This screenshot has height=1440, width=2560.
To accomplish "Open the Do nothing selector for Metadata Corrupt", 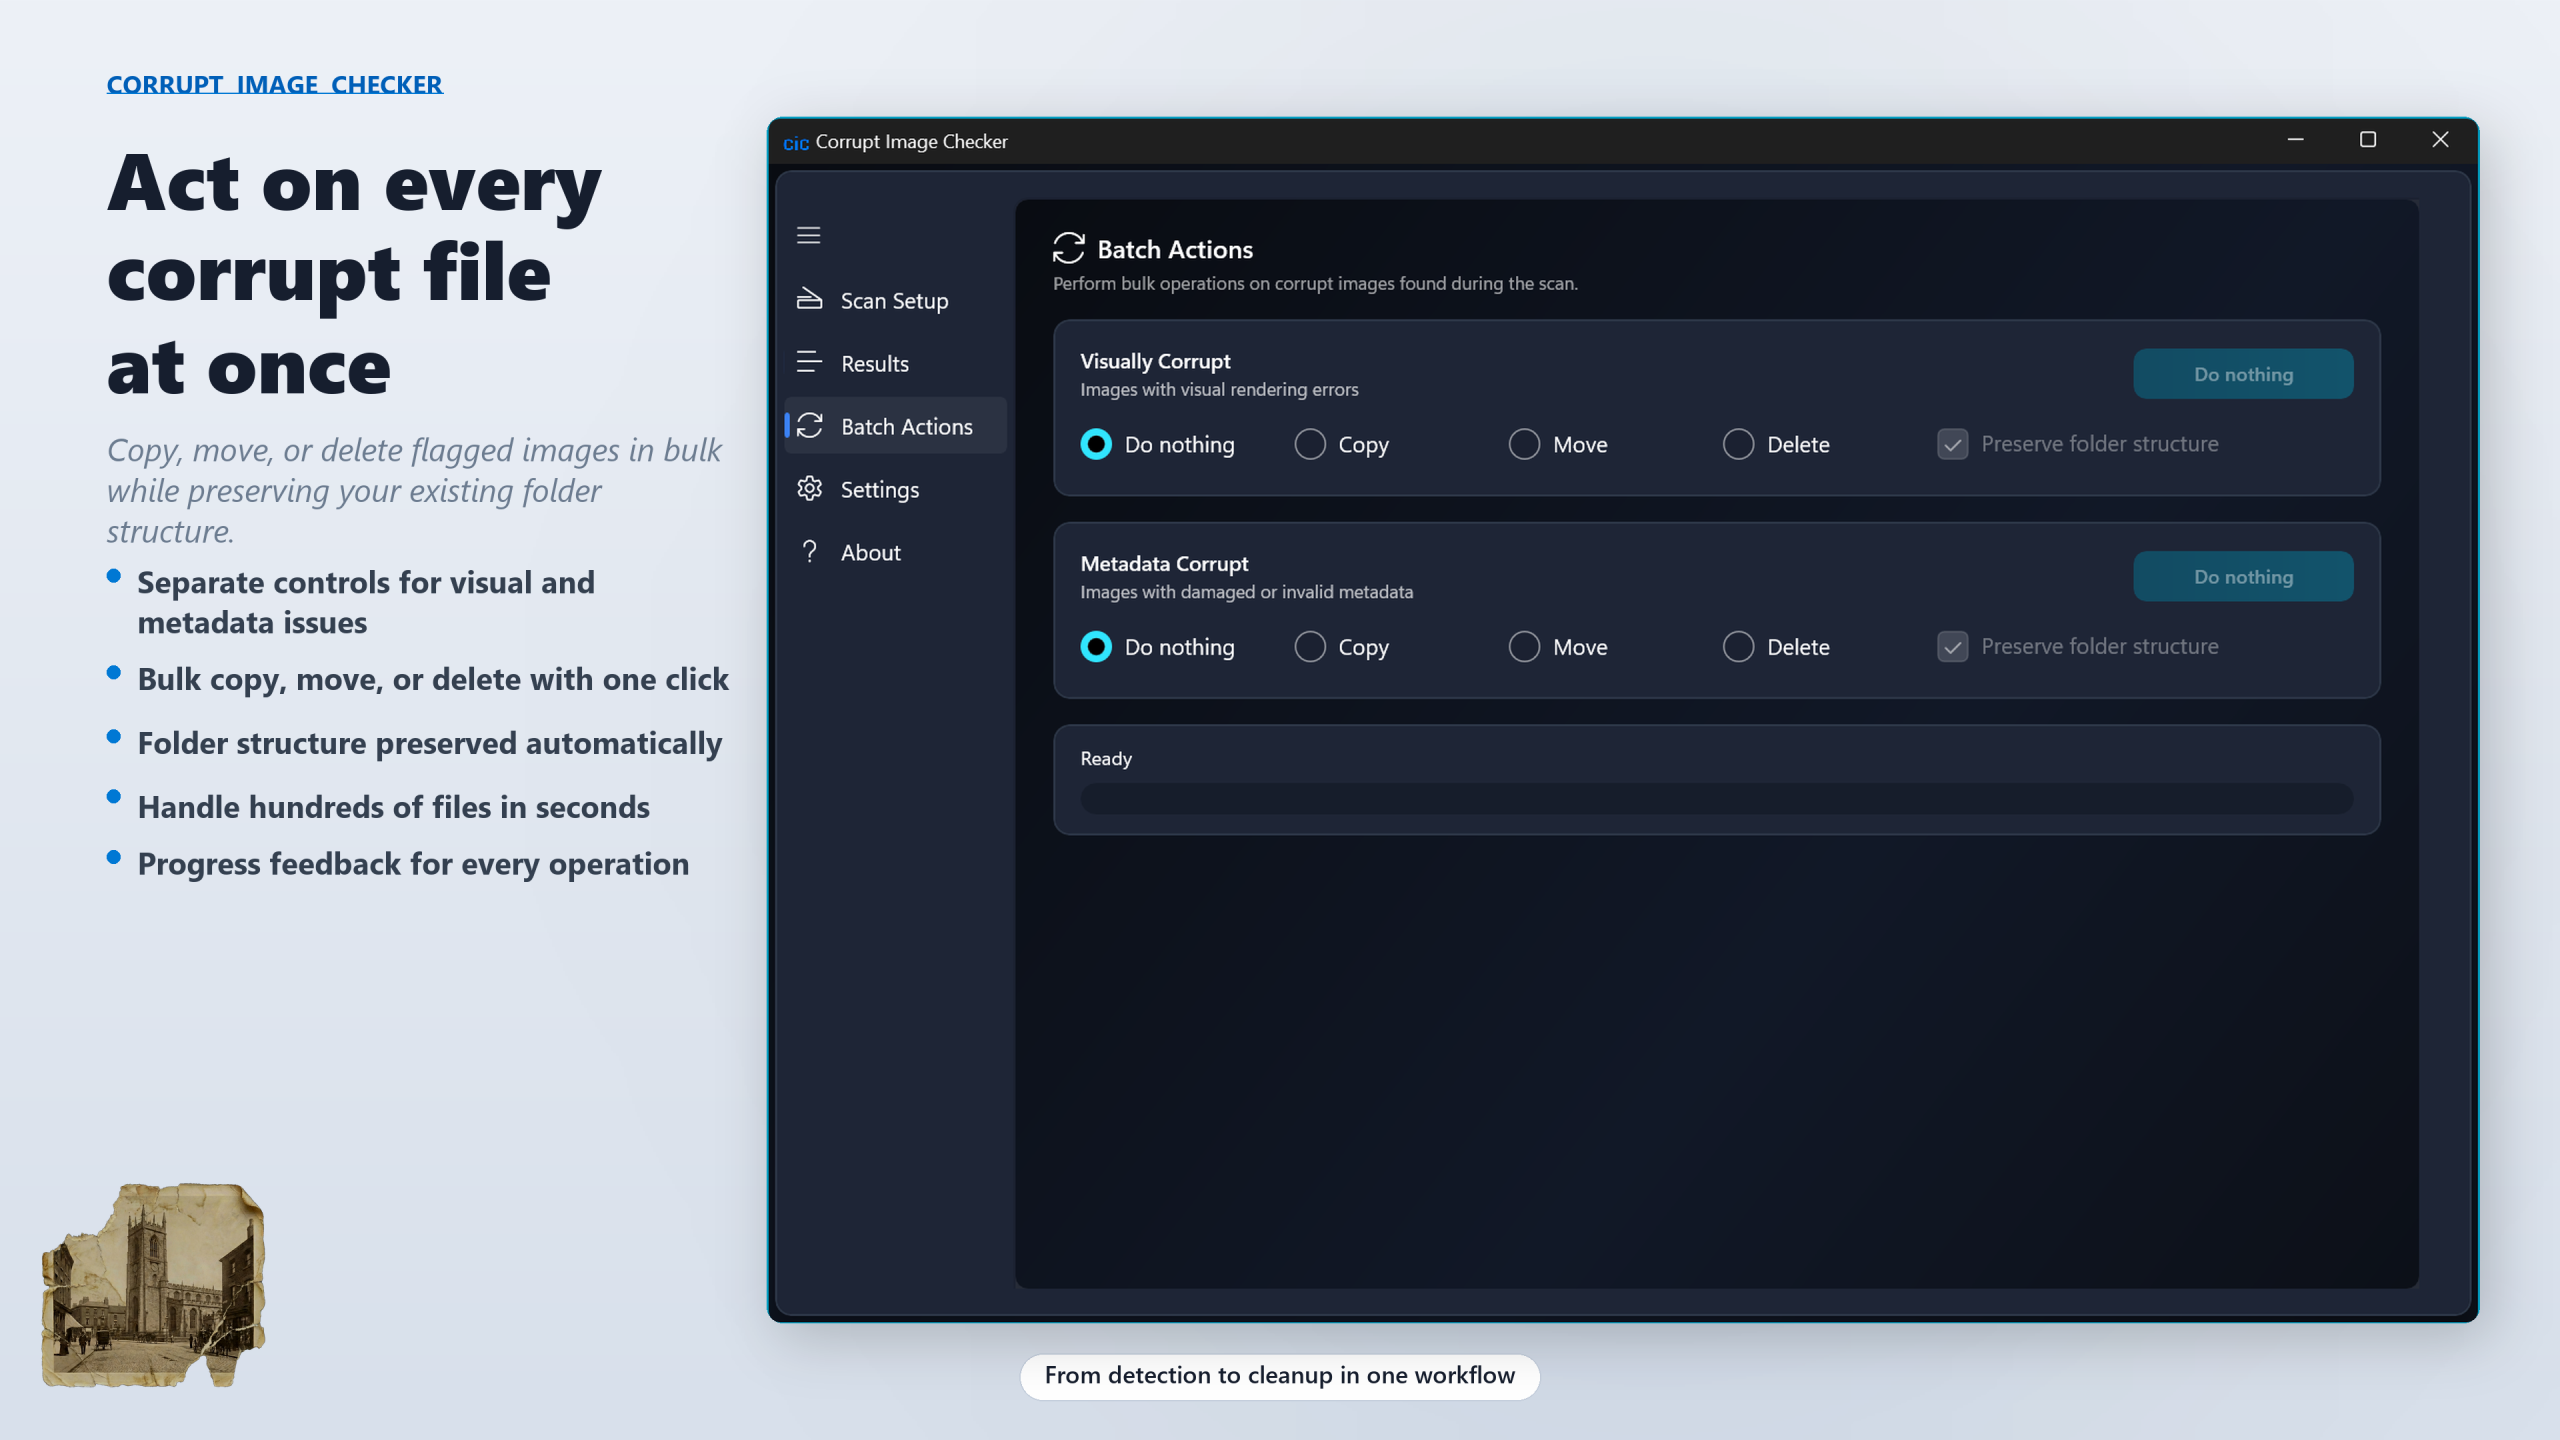I will tap(2243, 576).
